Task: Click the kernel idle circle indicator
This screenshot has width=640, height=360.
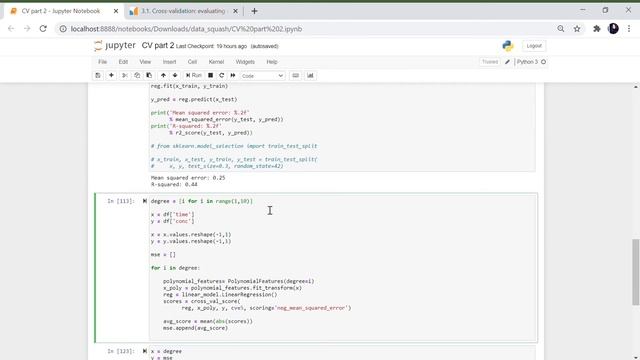Action: (x=543, y=62)
